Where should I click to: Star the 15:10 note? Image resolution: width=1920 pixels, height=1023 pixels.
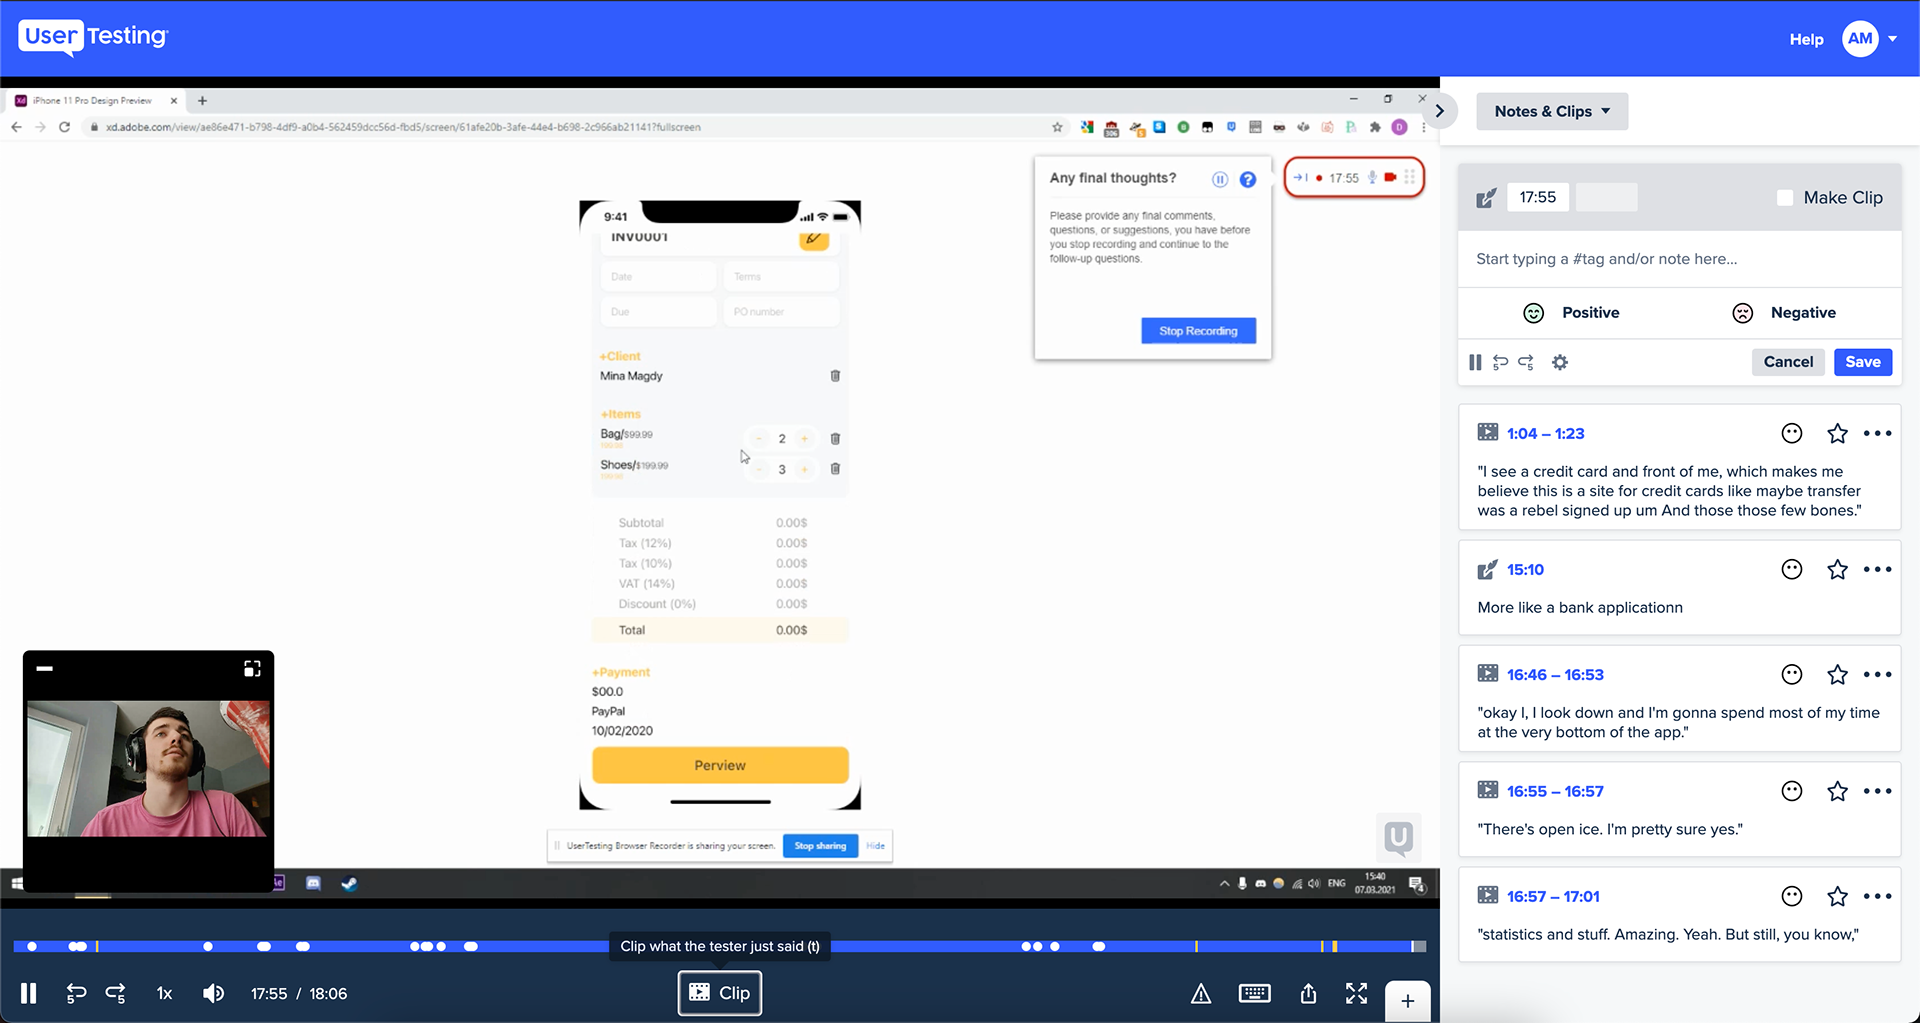click(1837, 569)
